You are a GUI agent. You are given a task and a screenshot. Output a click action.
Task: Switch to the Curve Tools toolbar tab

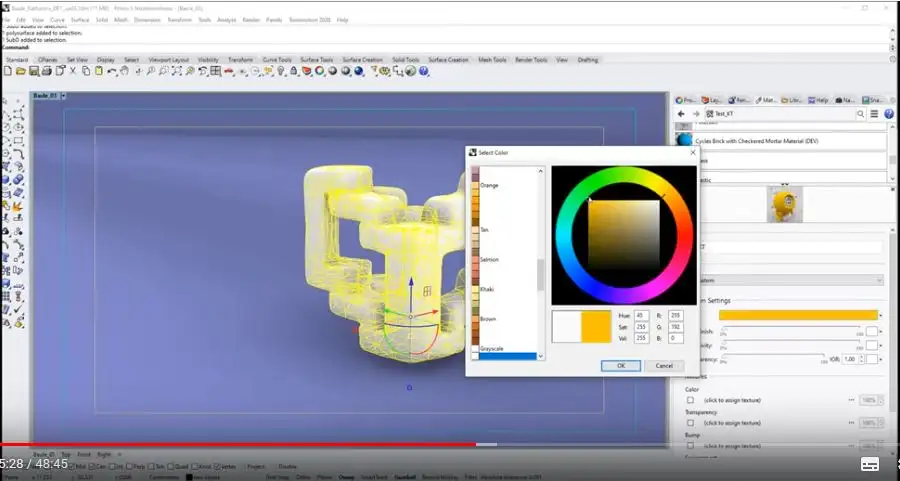click(277, 60)
